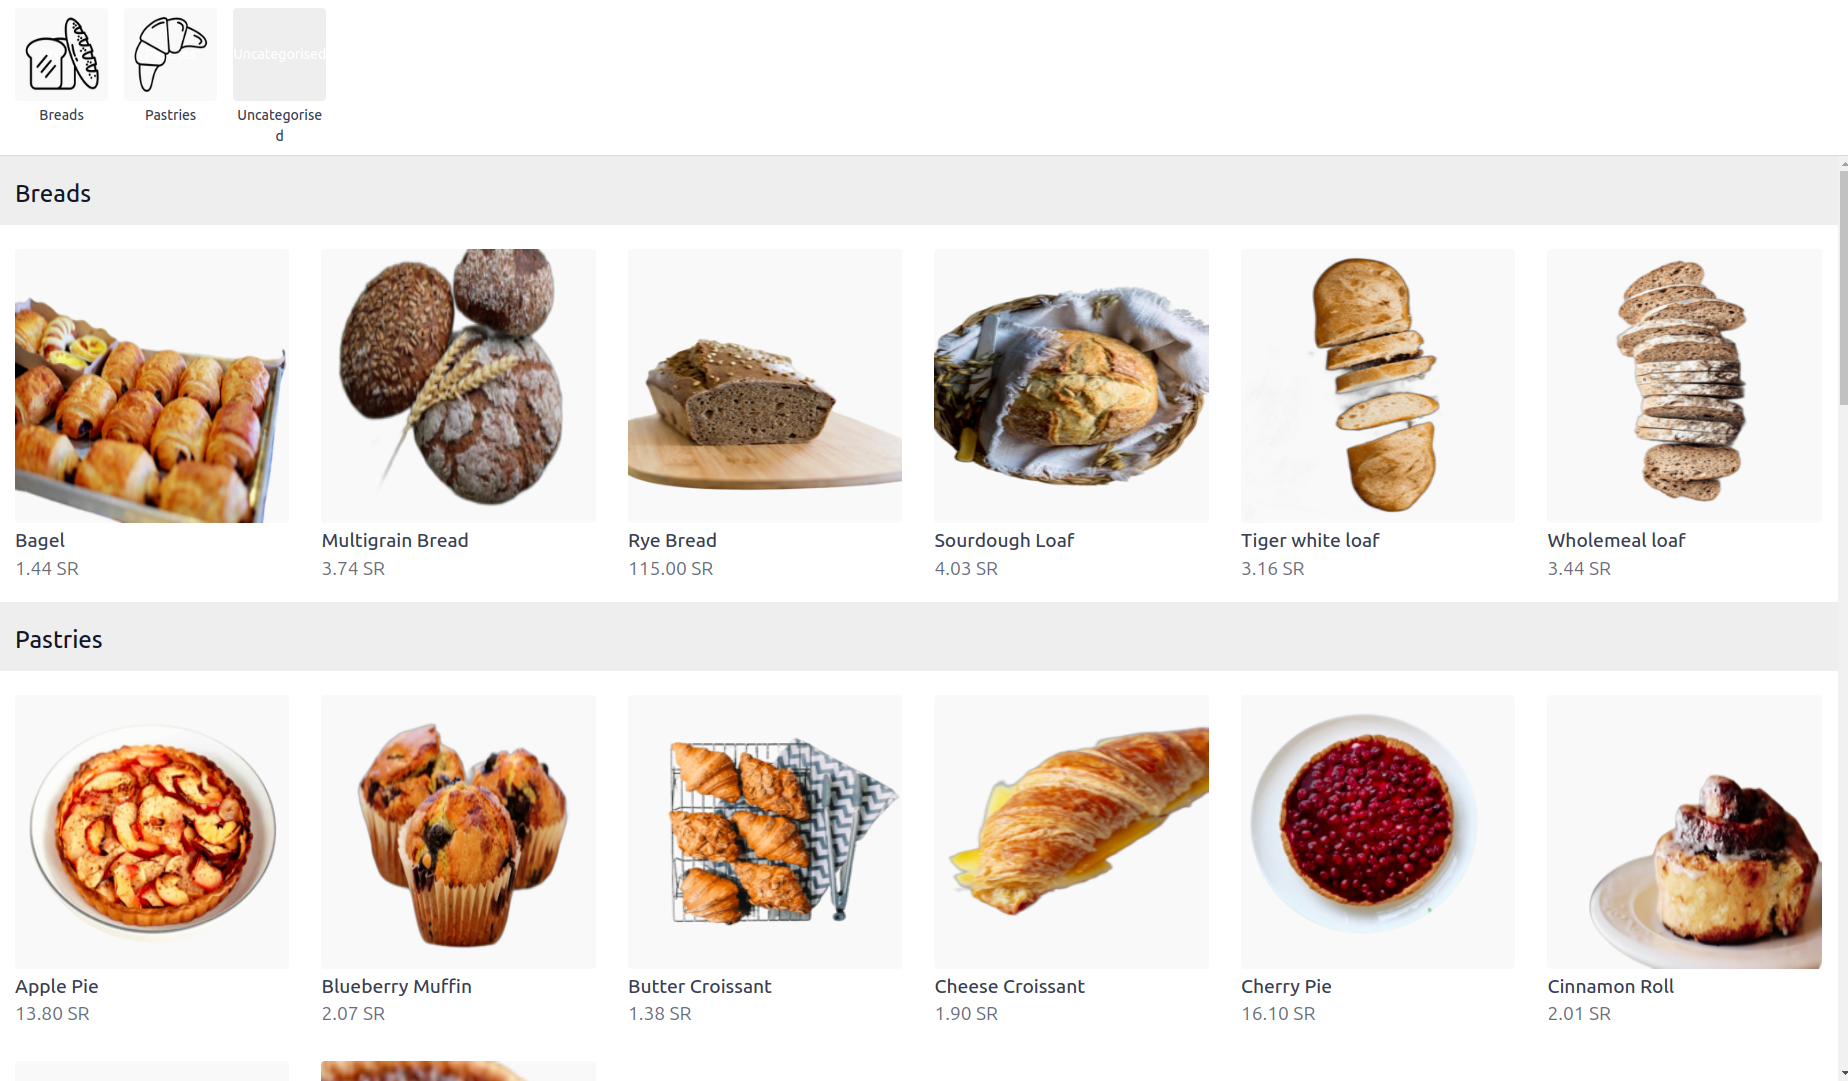
Task: Choose the Cheese Croissant product image
Action: pyautogui.click(x=1071, y=832)
